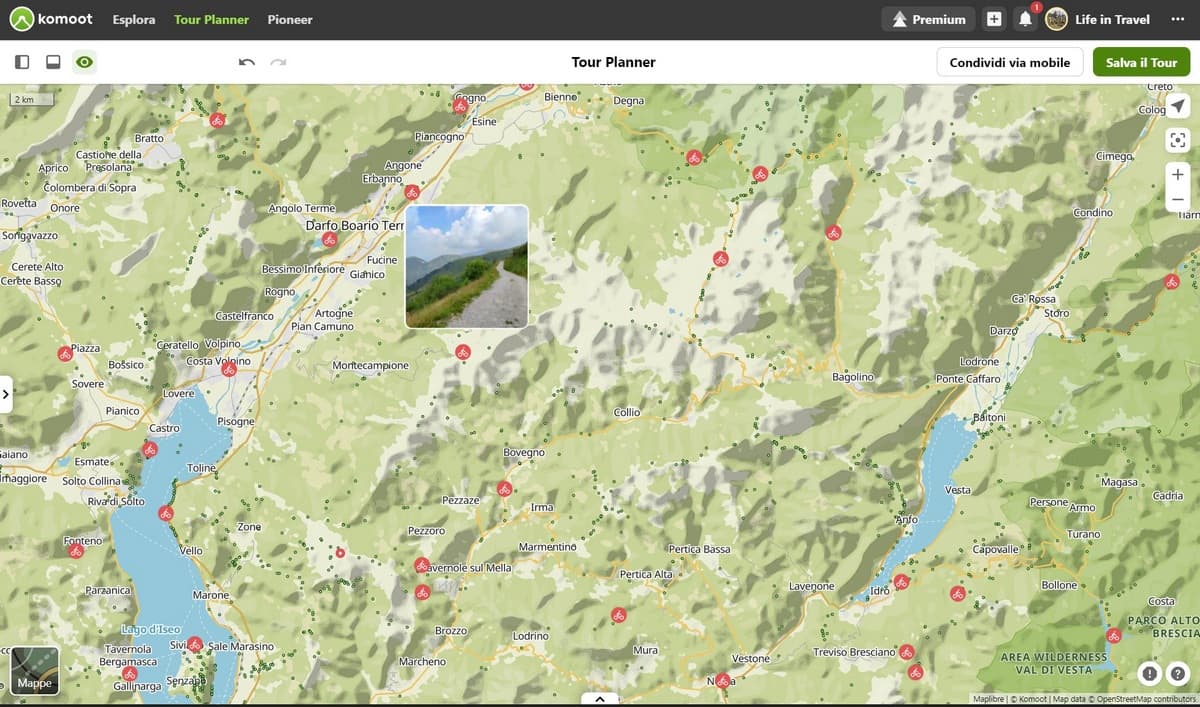Open the Maplibre attribution link
1200x707 pixels.
pyautogui.click(x=988, y=699)
